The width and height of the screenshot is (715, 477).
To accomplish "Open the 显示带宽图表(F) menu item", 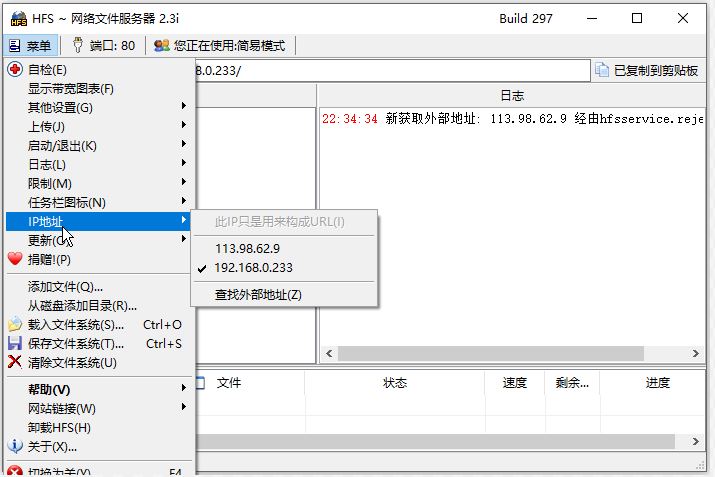I will 71,88.
